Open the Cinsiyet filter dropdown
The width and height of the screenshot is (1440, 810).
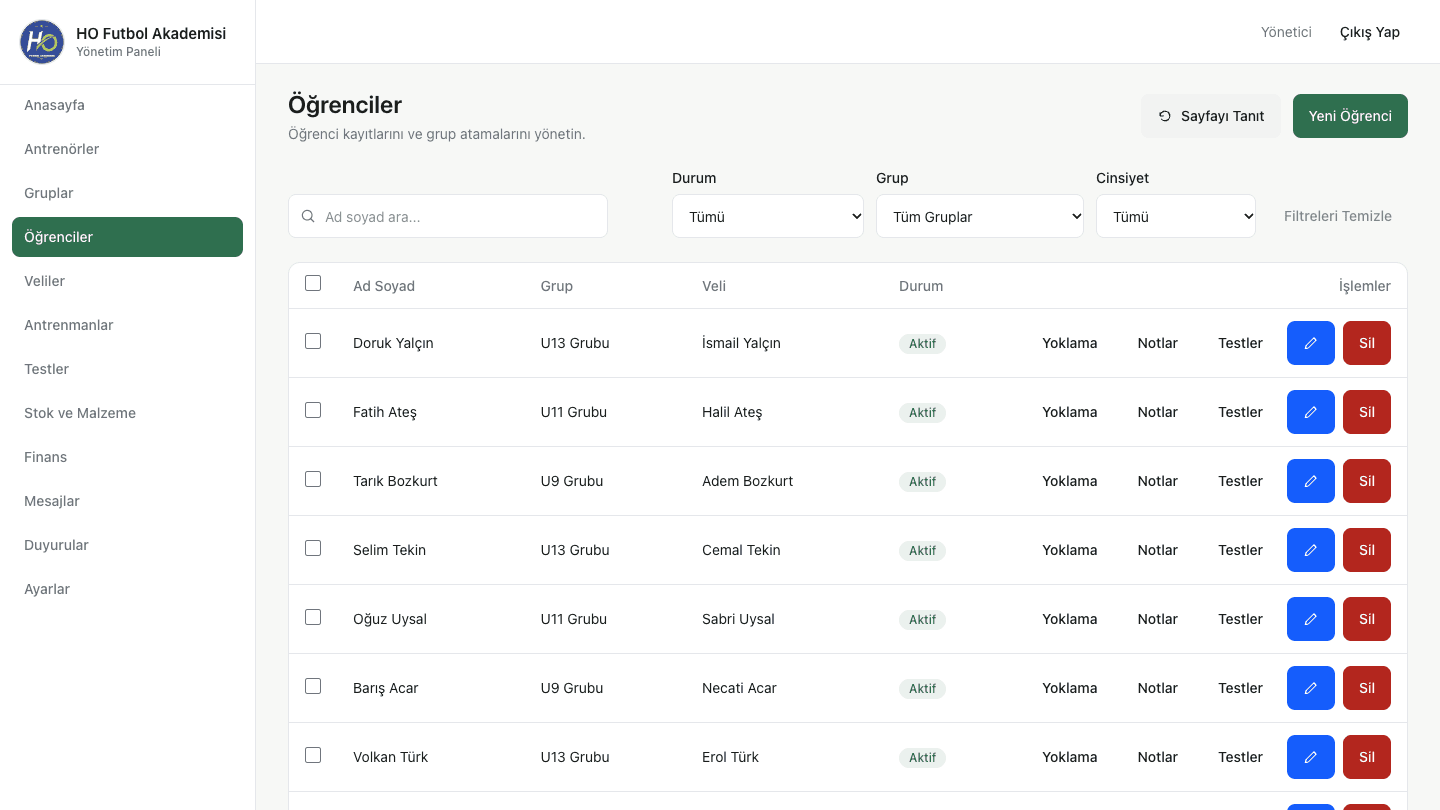click(x=1176, y=216)
